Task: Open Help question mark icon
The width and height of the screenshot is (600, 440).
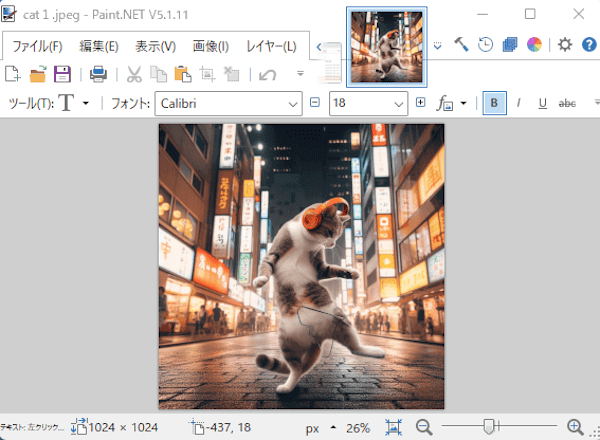Action: pos(589,44)
